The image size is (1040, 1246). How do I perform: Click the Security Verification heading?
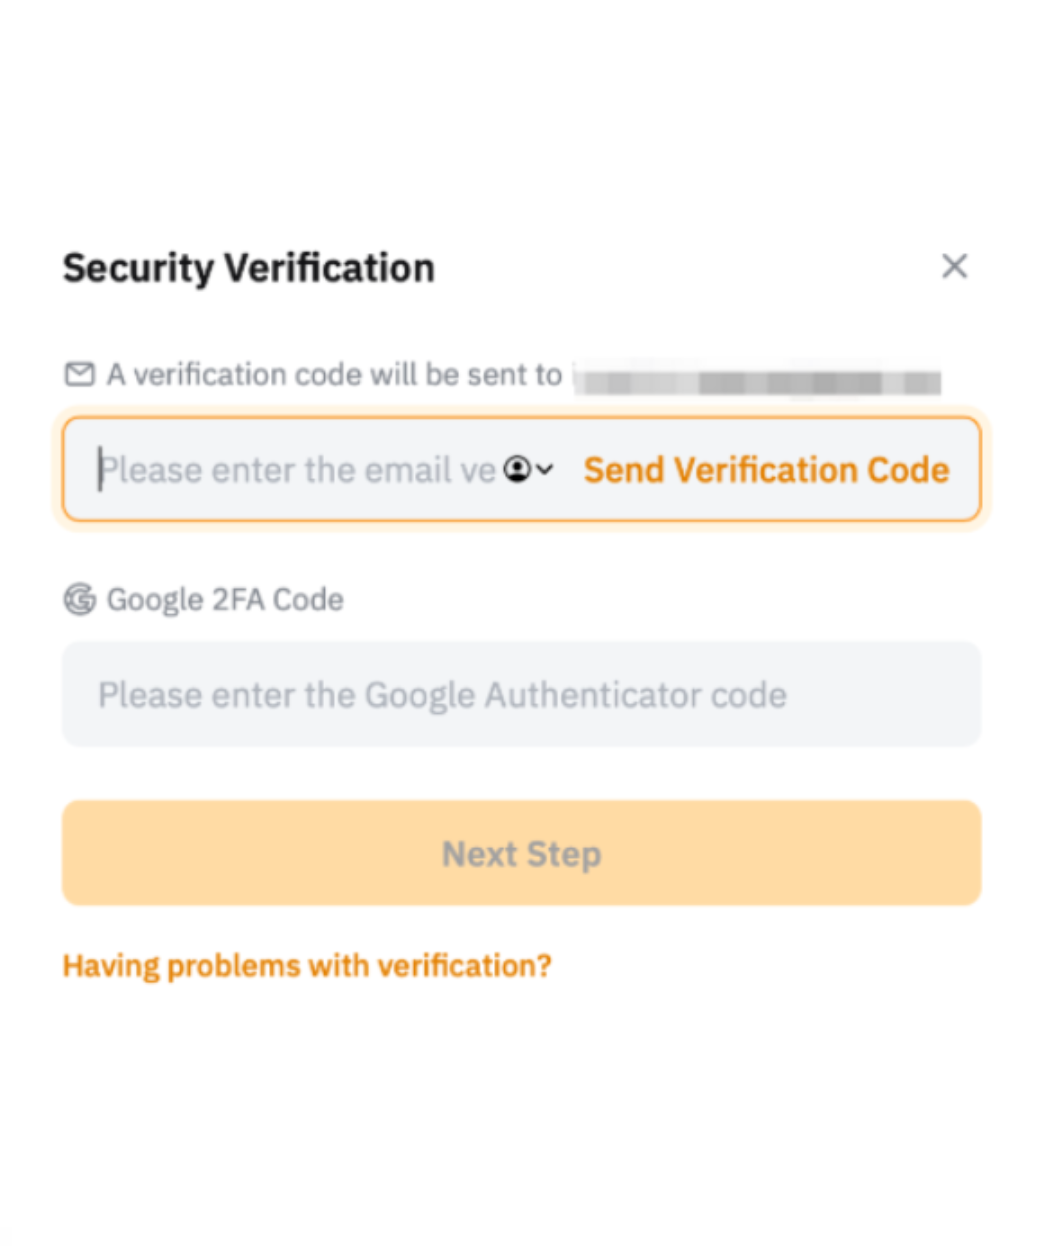coord(249,268)
